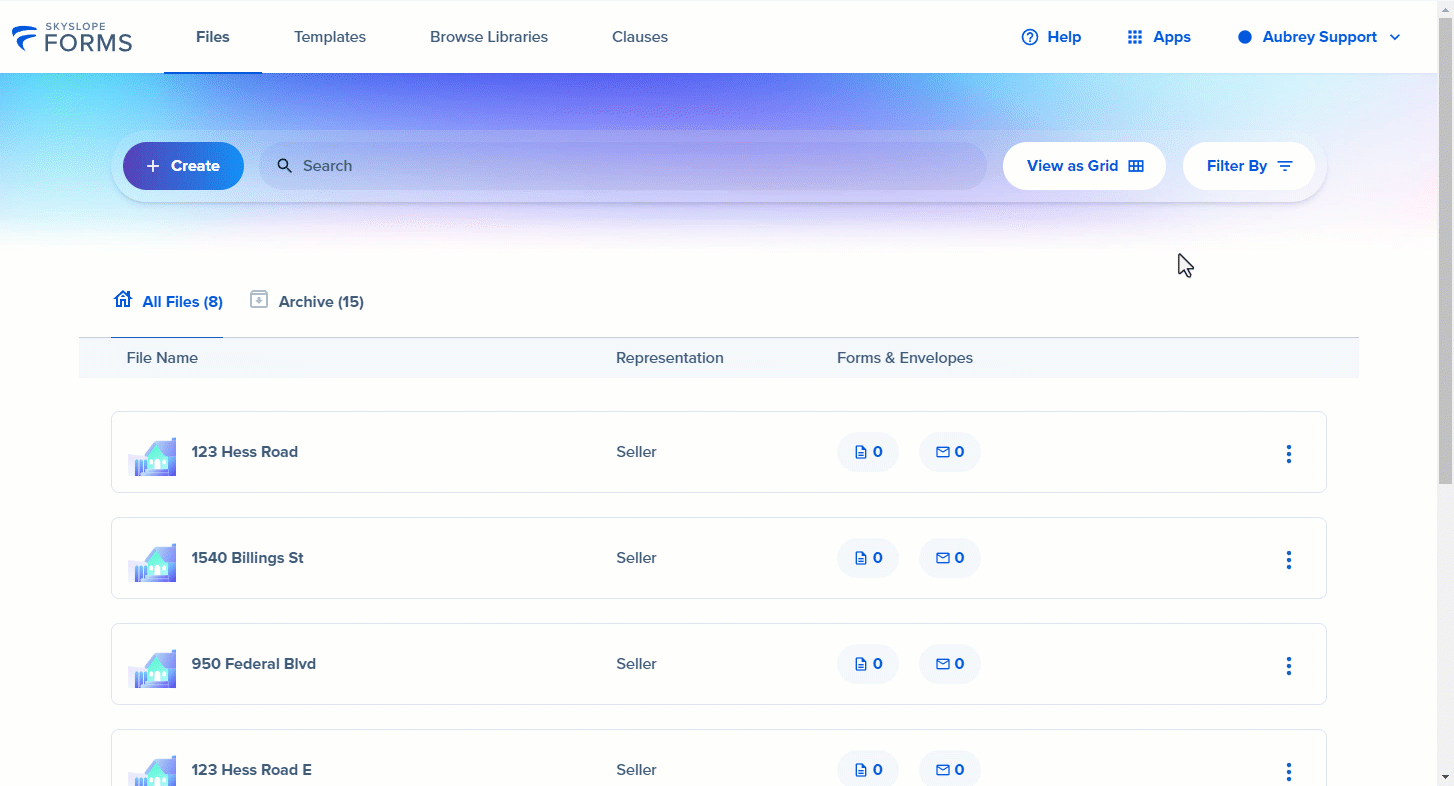Click the View as Grid button
This screenshot has width=1454, height=786.
pyautogui.click(x=1084, y=166)
